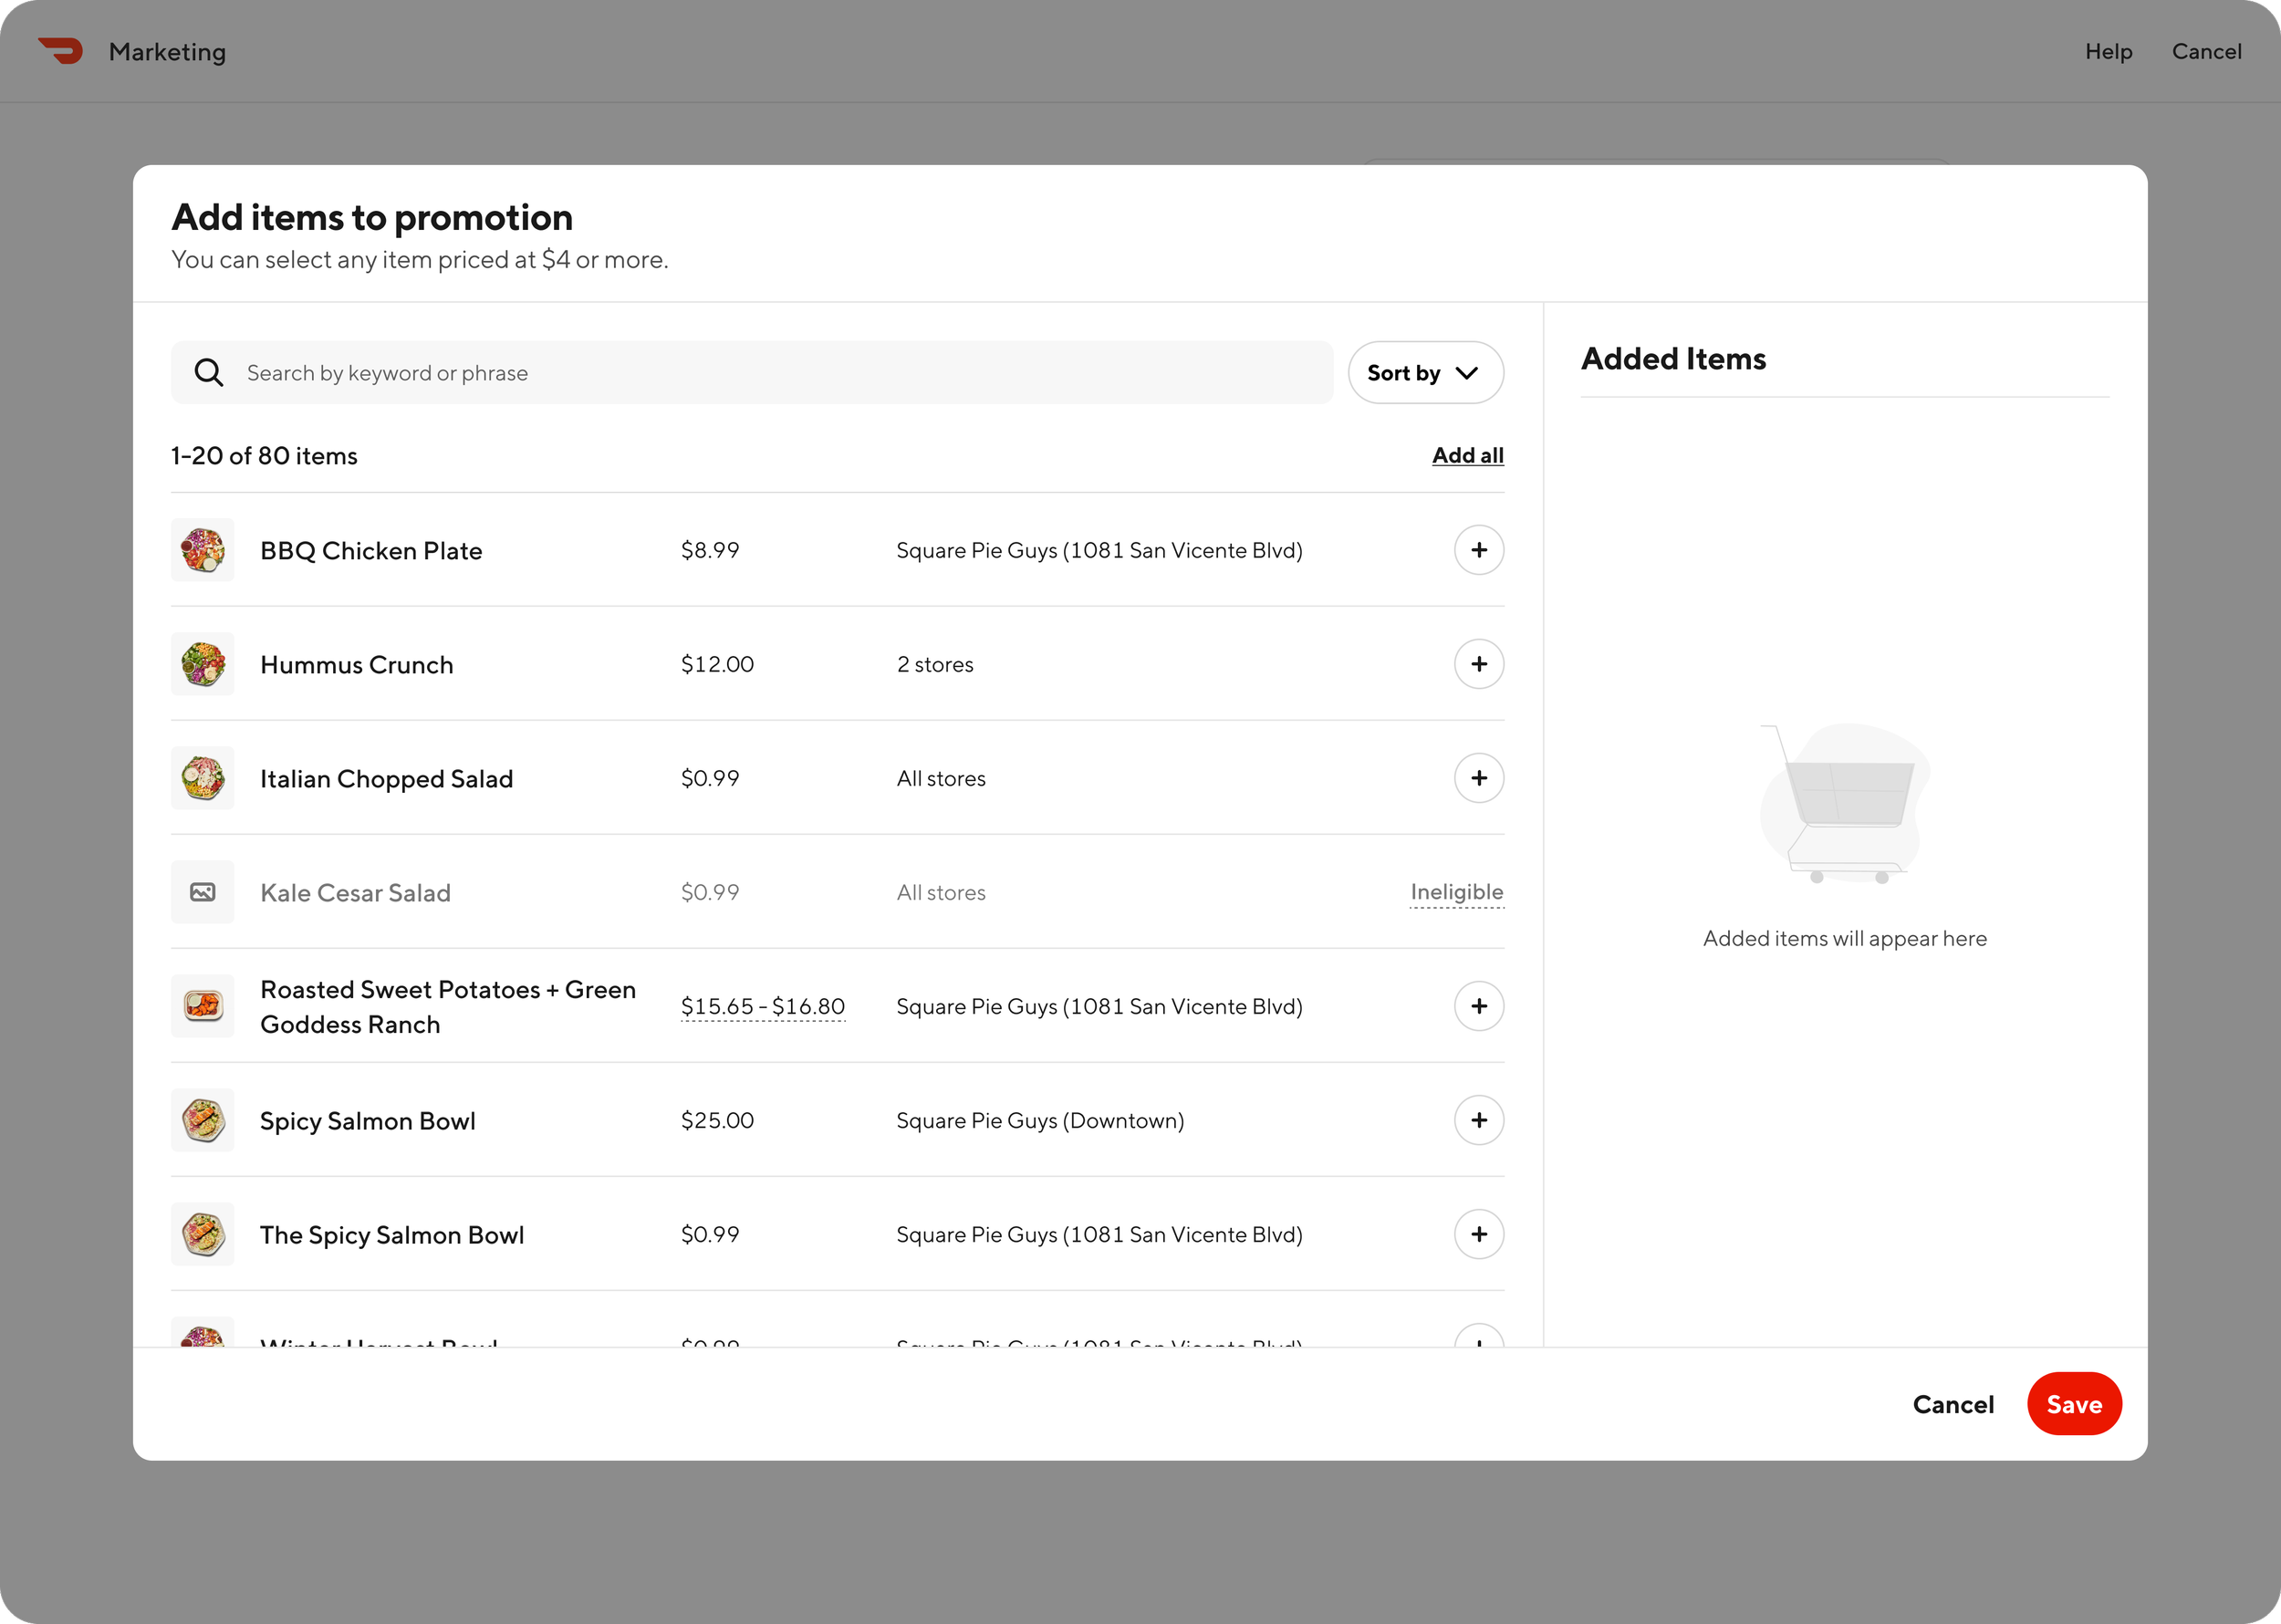Click plus for The Spicy Salmon Bowl

point(1478,1234)
